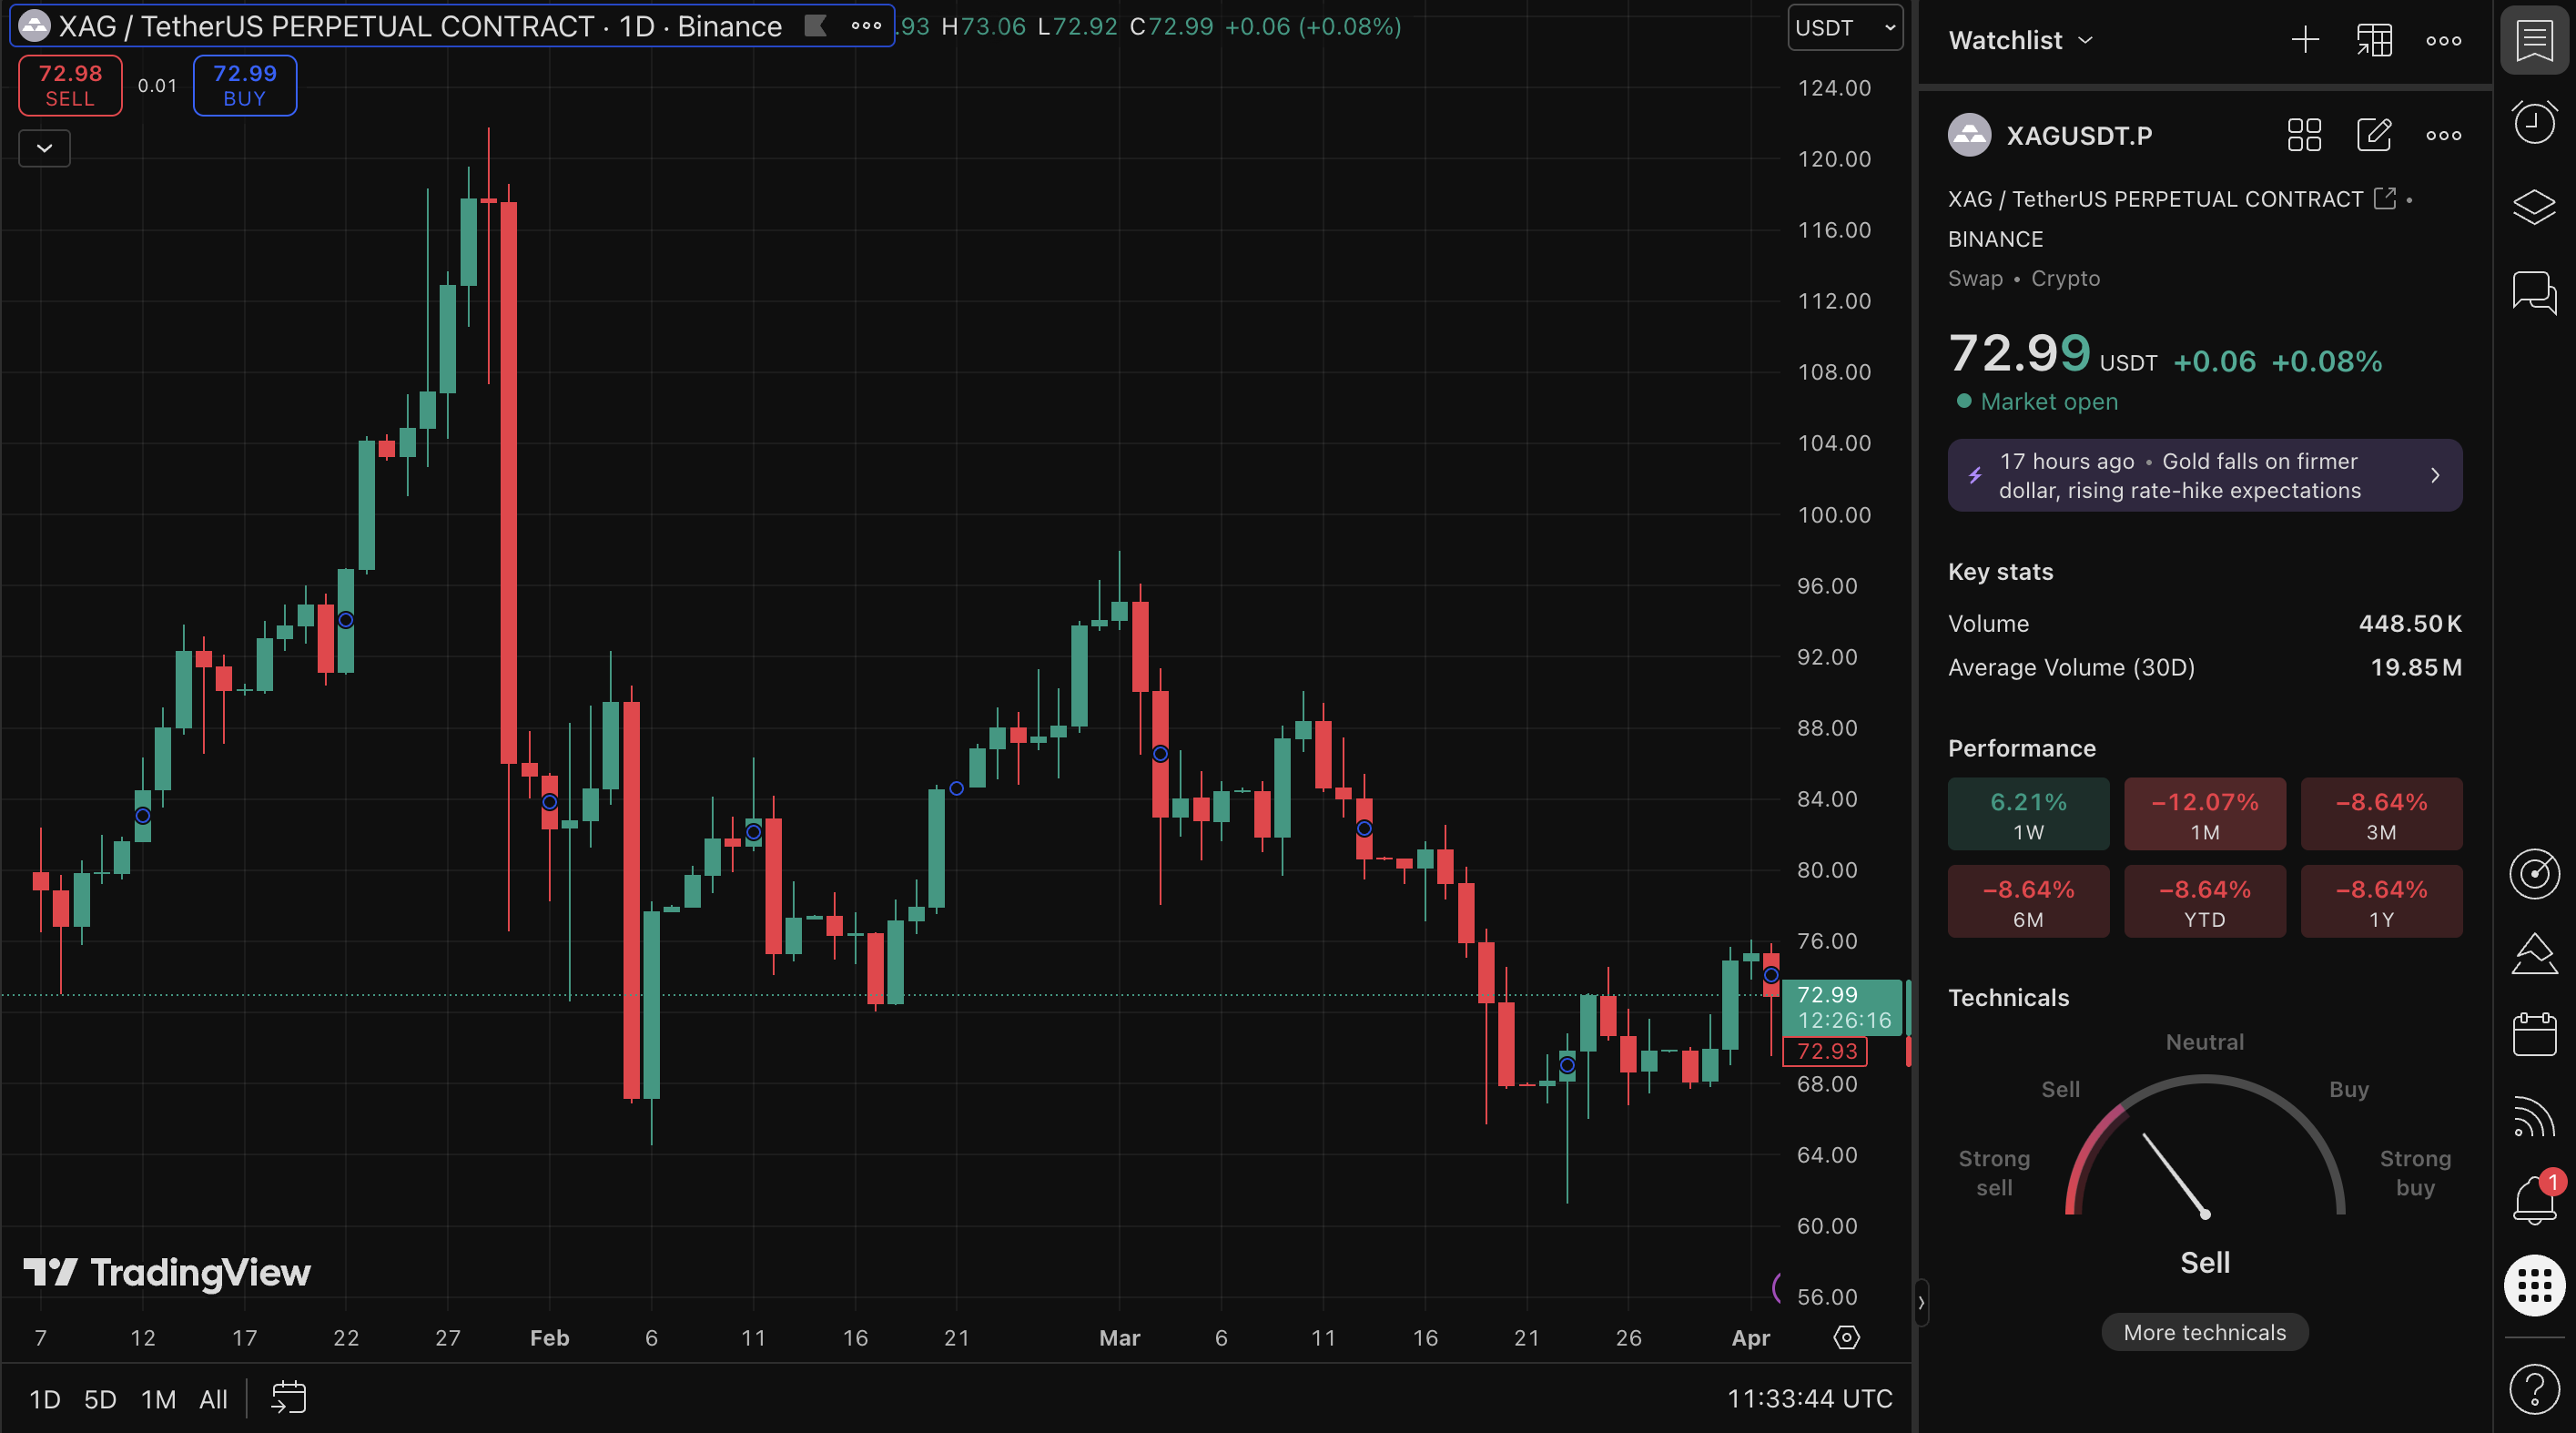Select the 1D time range tab
Image resolution: width=2576 pixels, height=1433 pixels.
(x=45, y=1398)
